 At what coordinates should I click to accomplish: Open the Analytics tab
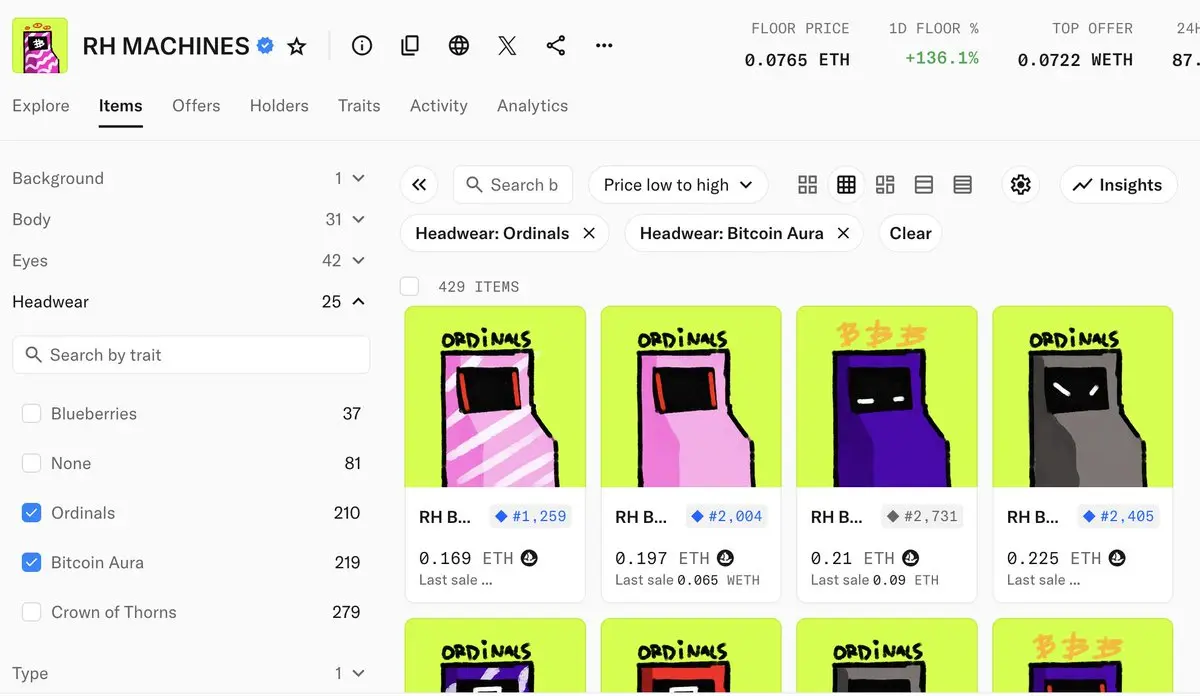tap(532, 105)
